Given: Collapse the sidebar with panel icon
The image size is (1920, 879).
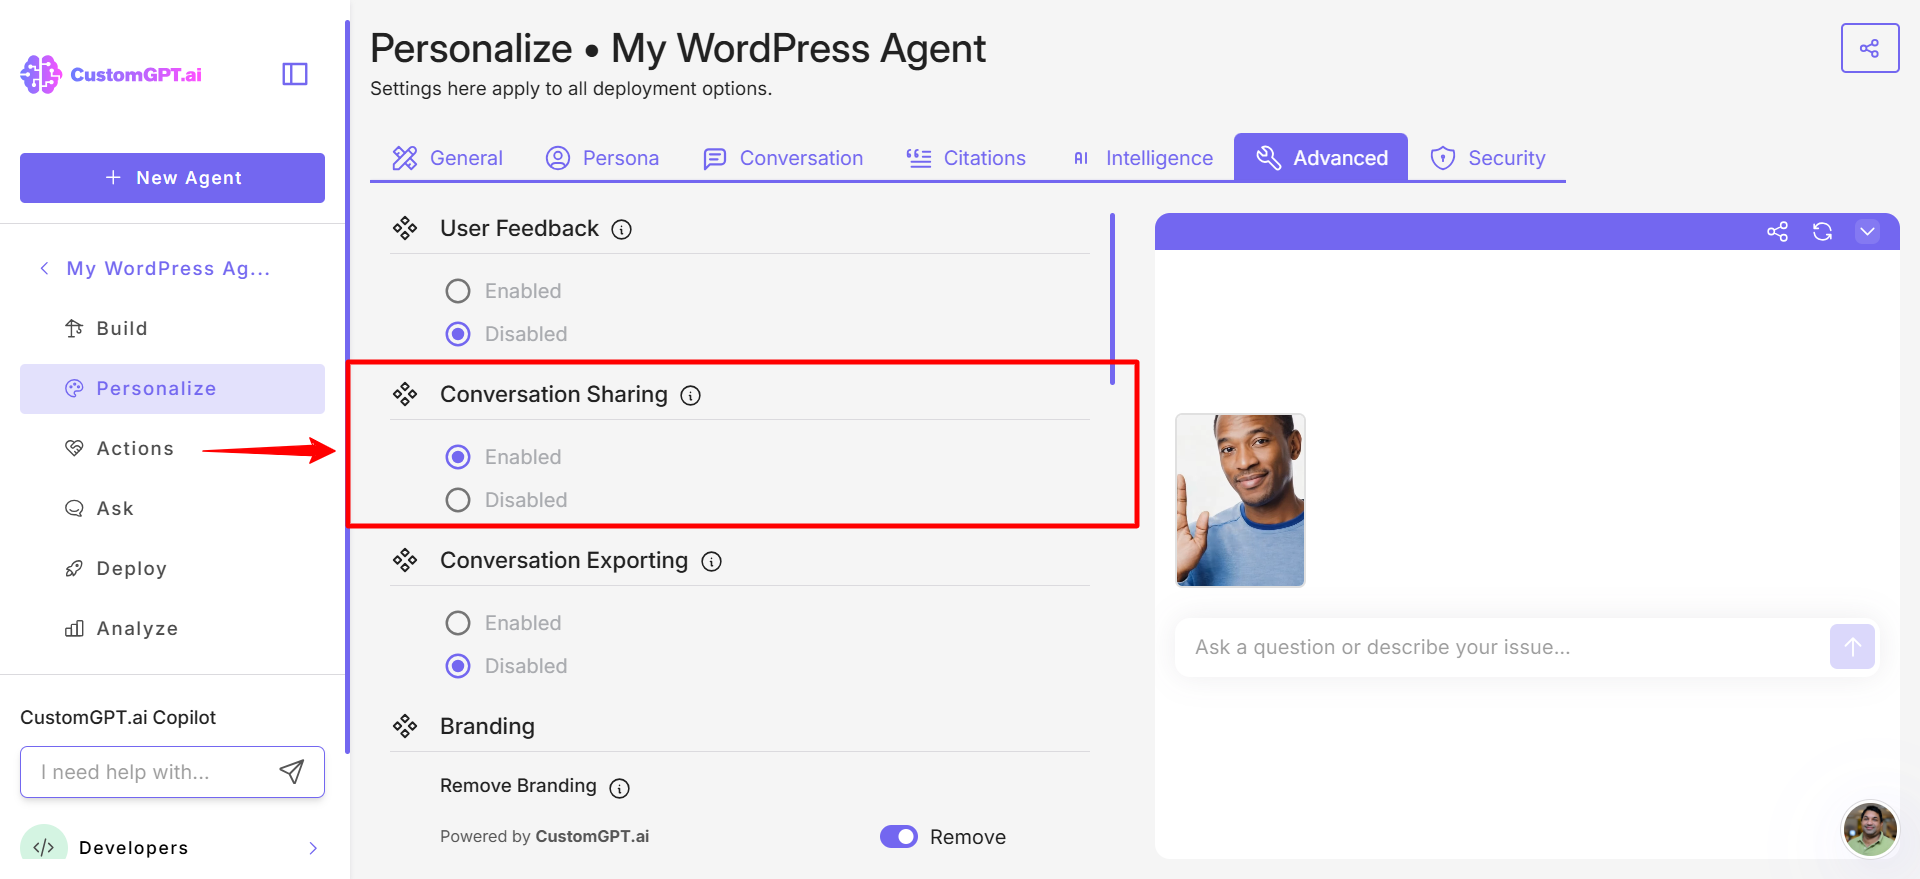Looking at the screenshot, I should tap(295, 74).
